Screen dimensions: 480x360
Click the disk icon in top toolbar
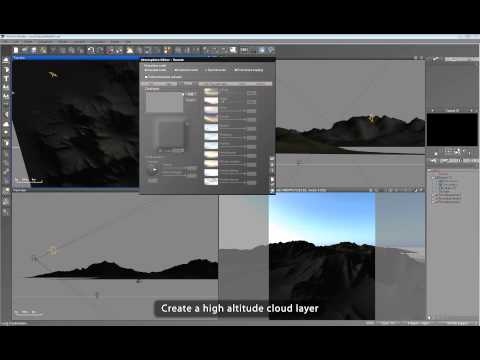point(34,50)
